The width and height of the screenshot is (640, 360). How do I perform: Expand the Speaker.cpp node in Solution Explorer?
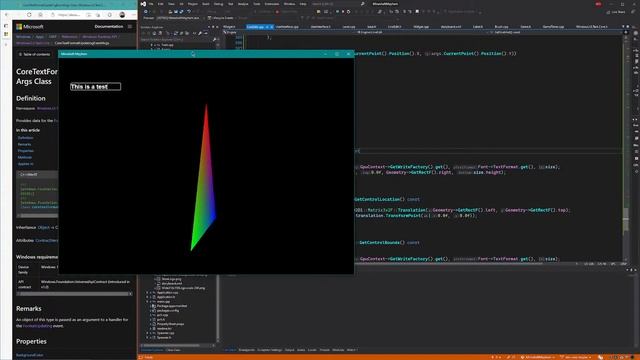(x=147, y=333)
